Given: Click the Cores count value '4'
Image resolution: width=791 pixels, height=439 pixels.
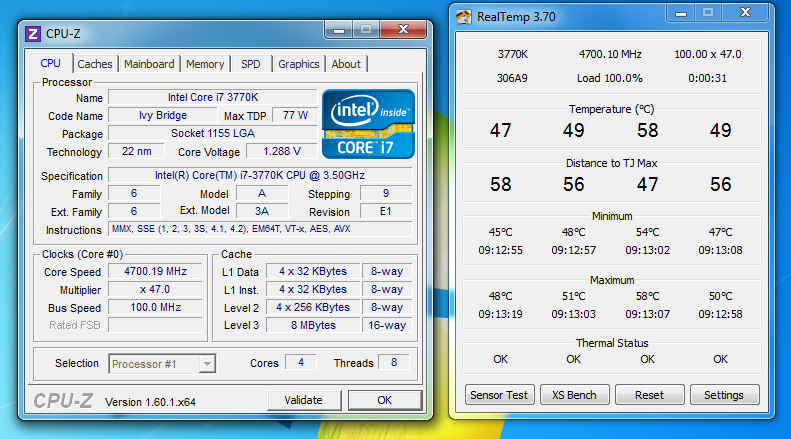Looking at the screenshot, I should coord(301,362).
